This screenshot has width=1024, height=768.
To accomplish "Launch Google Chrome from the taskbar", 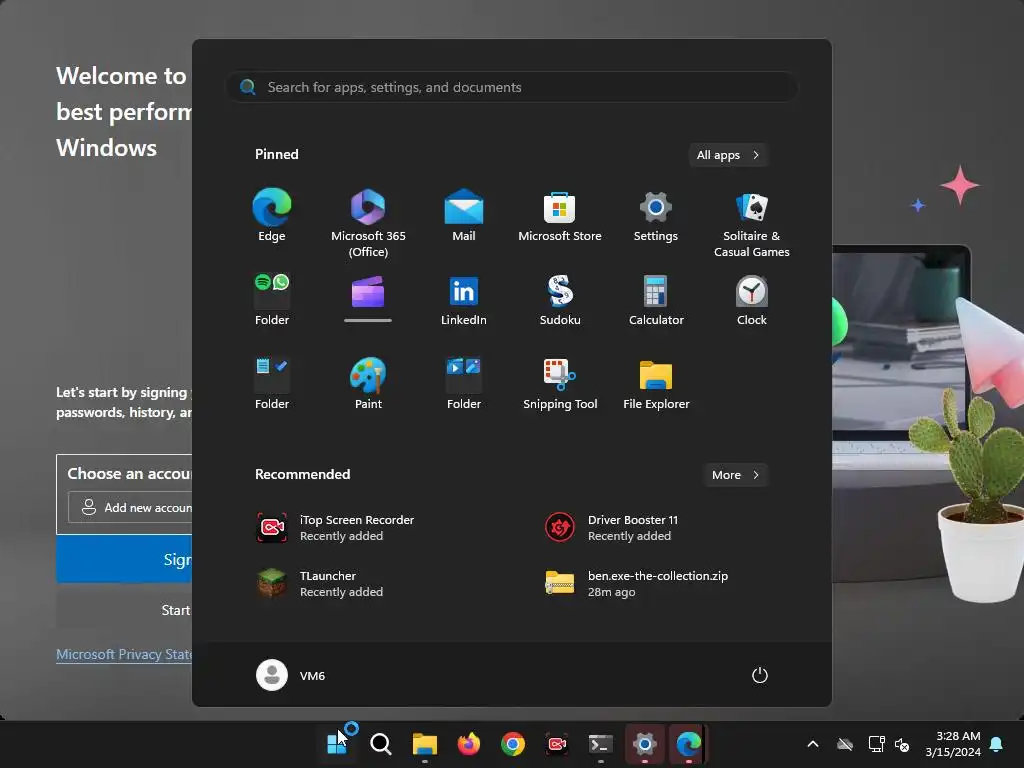I will pyautogui.click(x=513, y=743).
